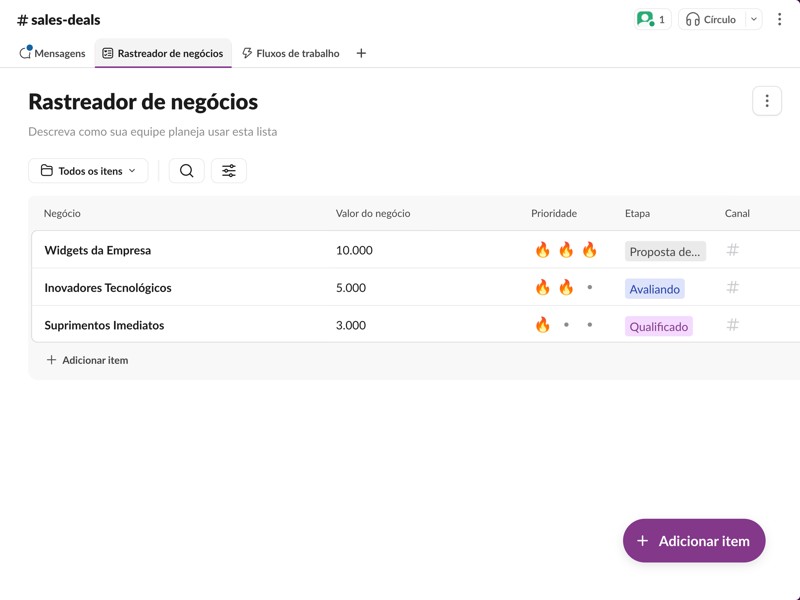This screenshot has width=800, height=600.
Task: Open search with the magnifier icon
Action: click(187, 170)
